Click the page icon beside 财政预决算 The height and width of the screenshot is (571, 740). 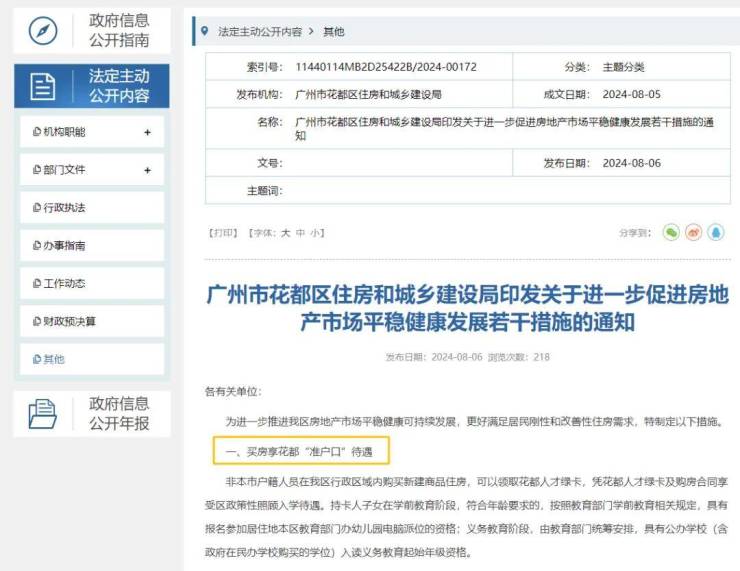click(37, 321)
